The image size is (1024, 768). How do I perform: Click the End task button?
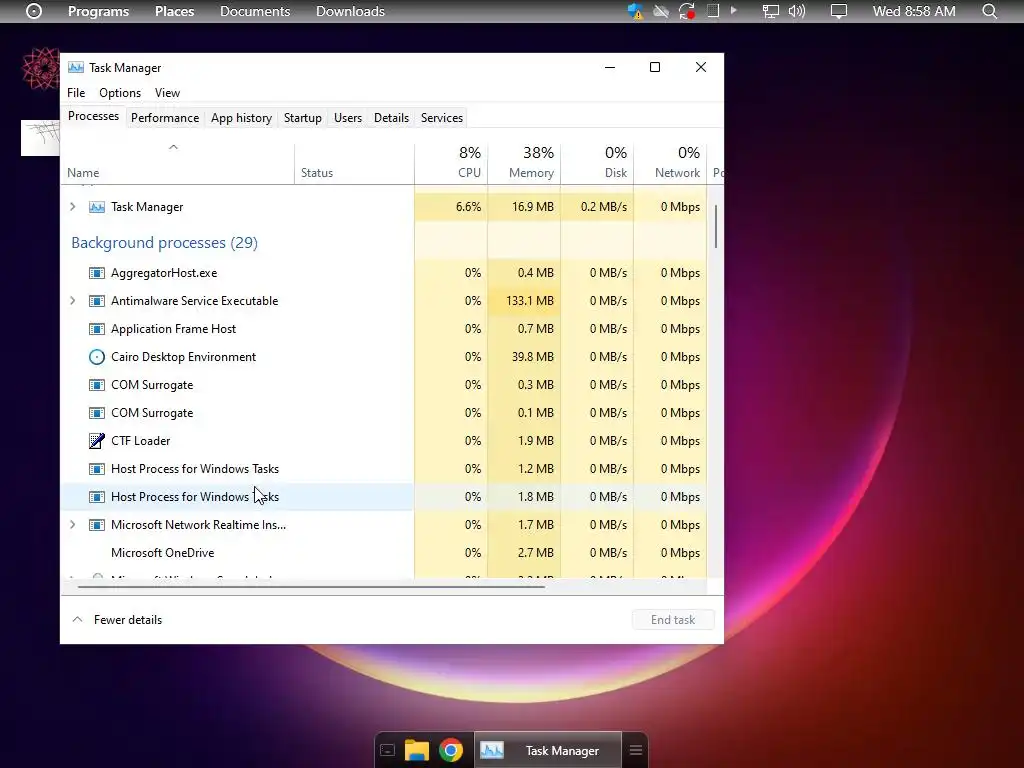[x=673, y=619]
